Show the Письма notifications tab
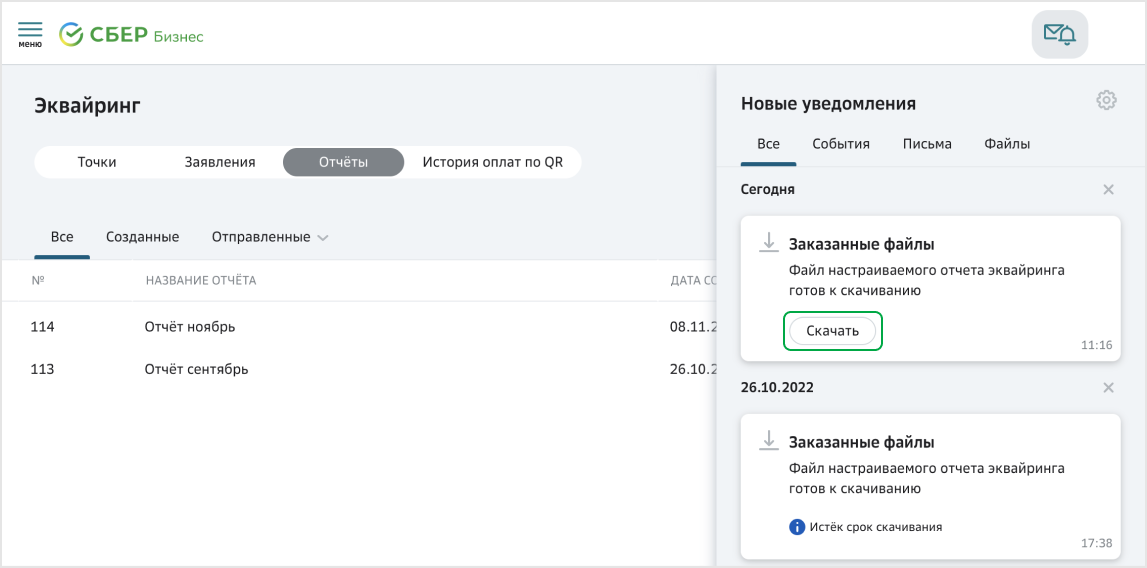 click(926, 144)
